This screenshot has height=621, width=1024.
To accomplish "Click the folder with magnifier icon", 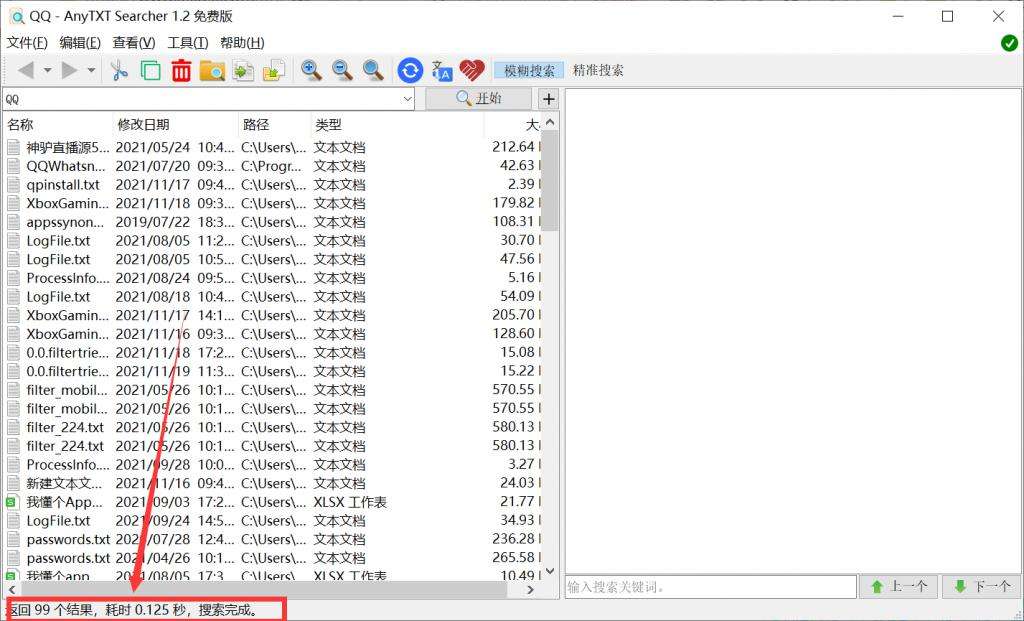I will coord(212,70).
